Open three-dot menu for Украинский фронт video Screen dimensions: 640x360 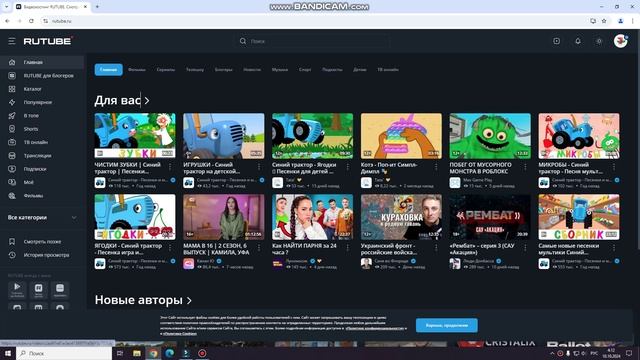click(x=436, y=248)
